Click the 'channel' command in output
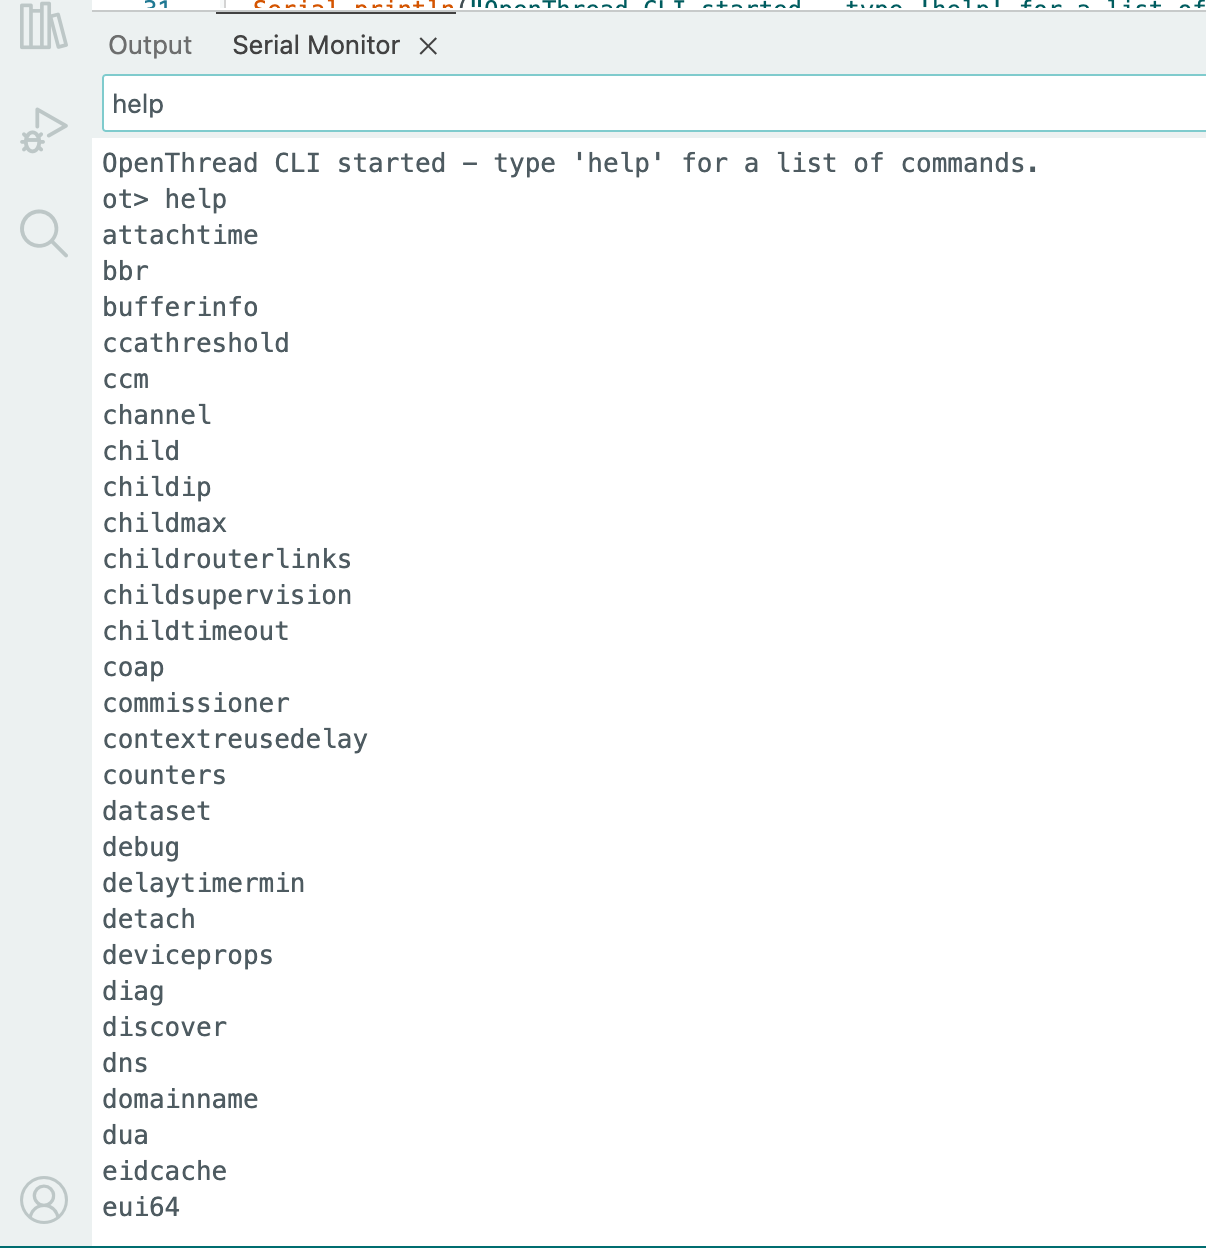Image resolution: width=1206 pixels, height=1248 pixels. pos(157,415)
